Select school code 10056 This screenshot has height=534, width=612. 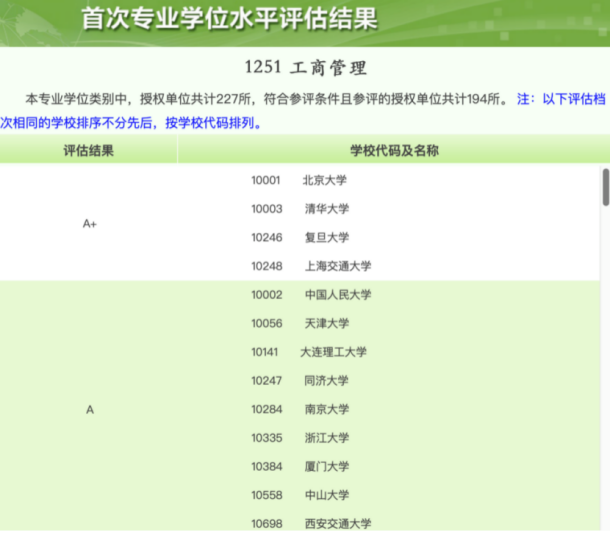[267, 323]
